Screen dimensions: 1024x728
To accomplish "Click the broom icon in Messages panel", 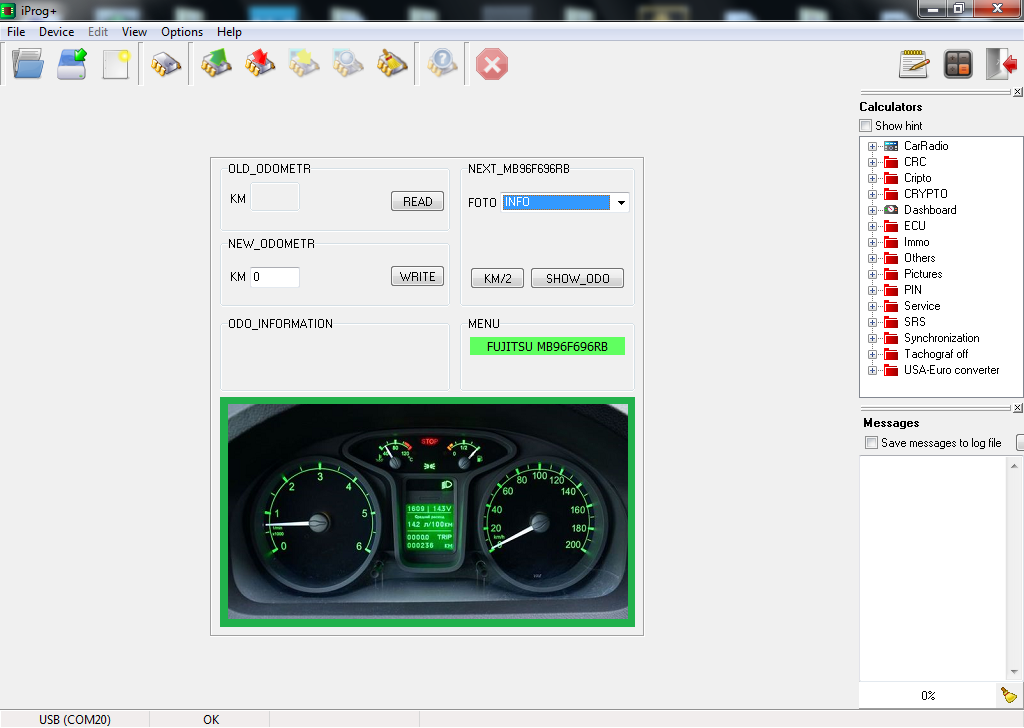I will point(1008,695).
